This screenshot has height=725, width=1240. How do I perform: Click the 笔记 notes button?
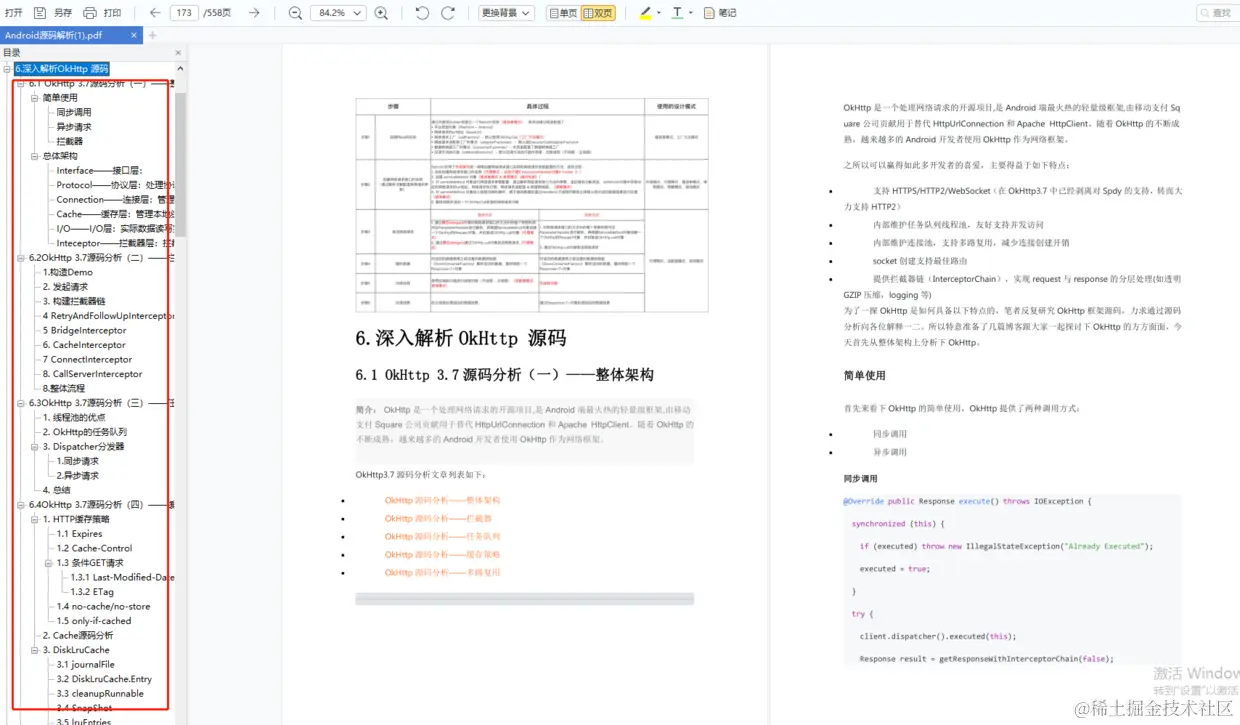click(x=720, y=13)
